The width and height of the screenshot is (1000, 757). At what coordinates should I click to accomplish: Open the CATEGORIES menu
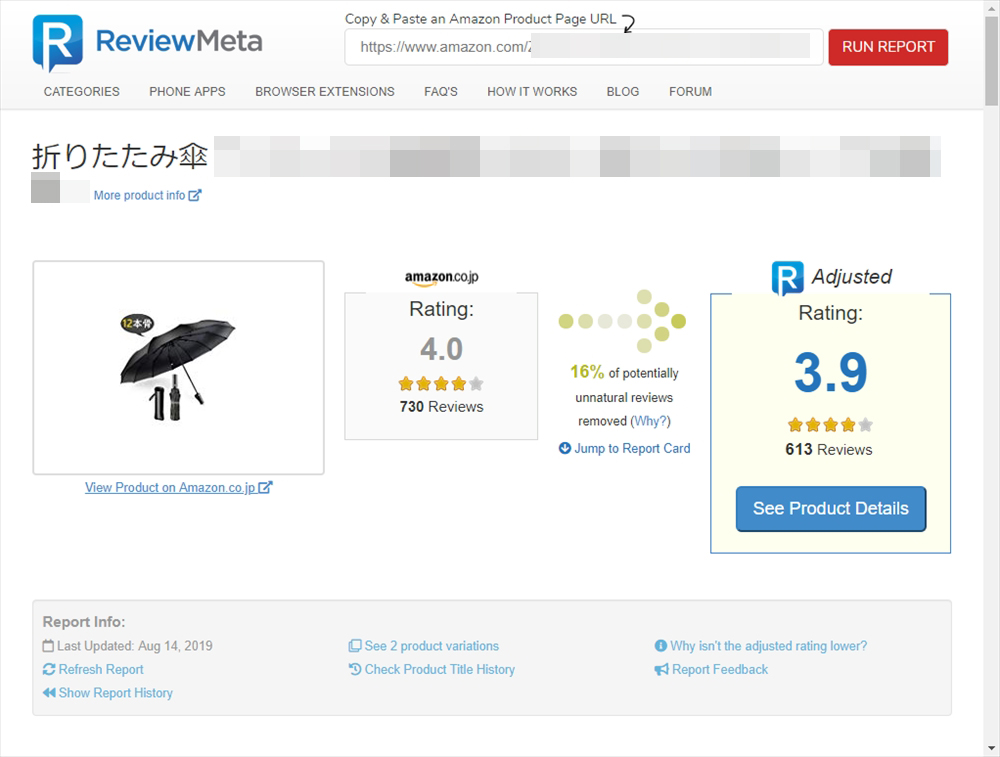82,92
